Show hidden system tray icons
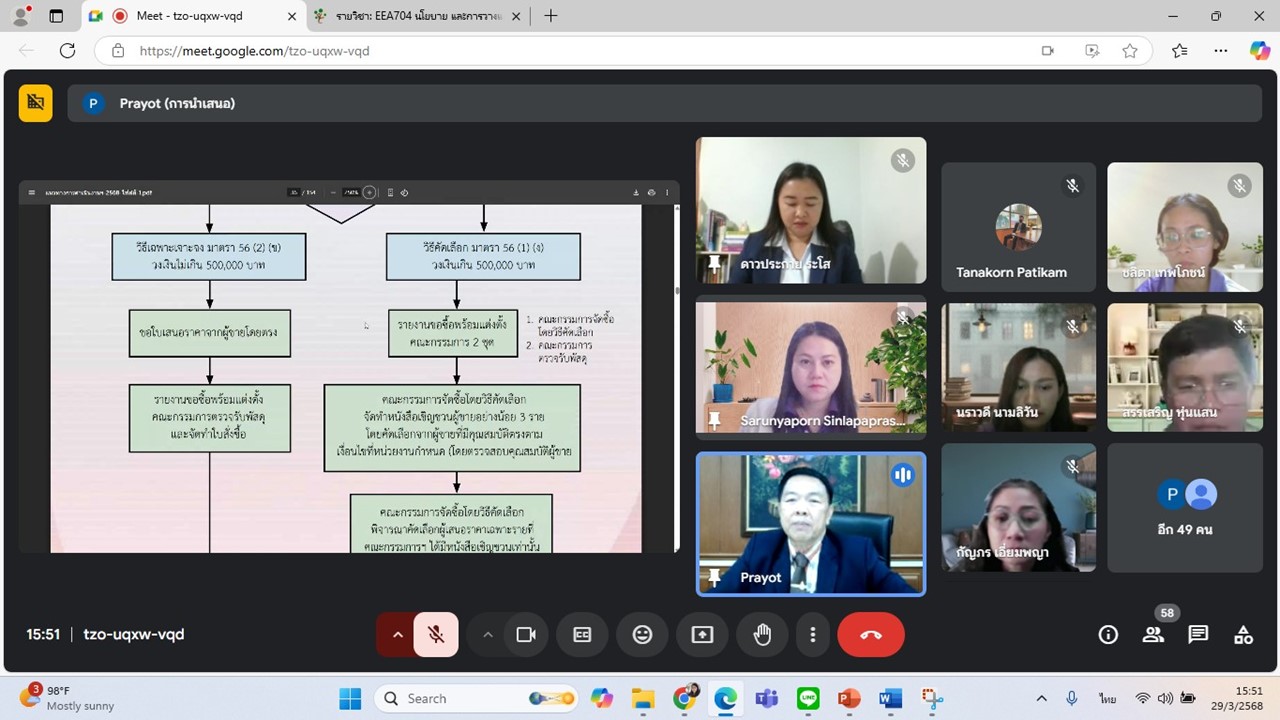1280x720 pixels. point(1041,698)
